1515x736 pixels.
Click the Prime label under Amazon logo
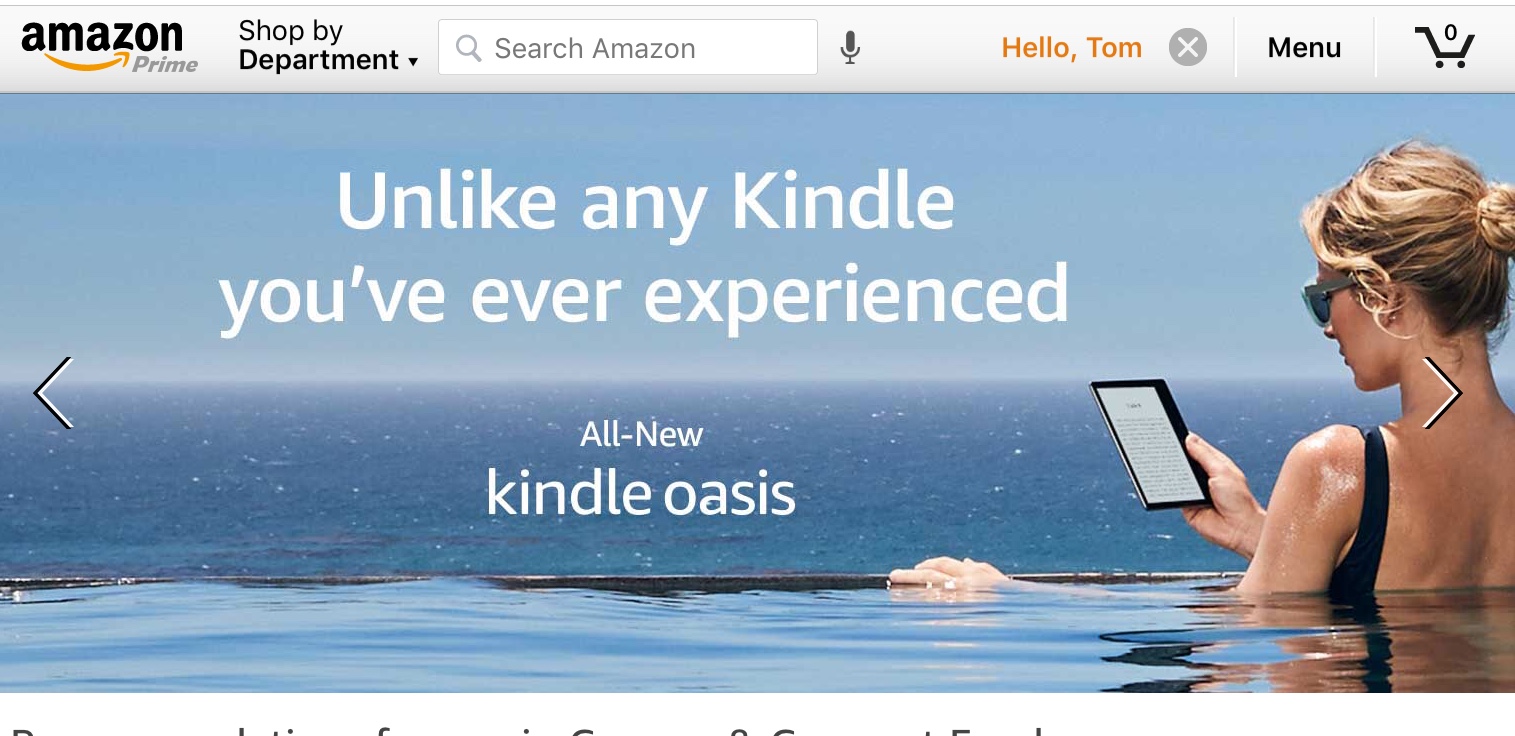[x=165, y=64]
